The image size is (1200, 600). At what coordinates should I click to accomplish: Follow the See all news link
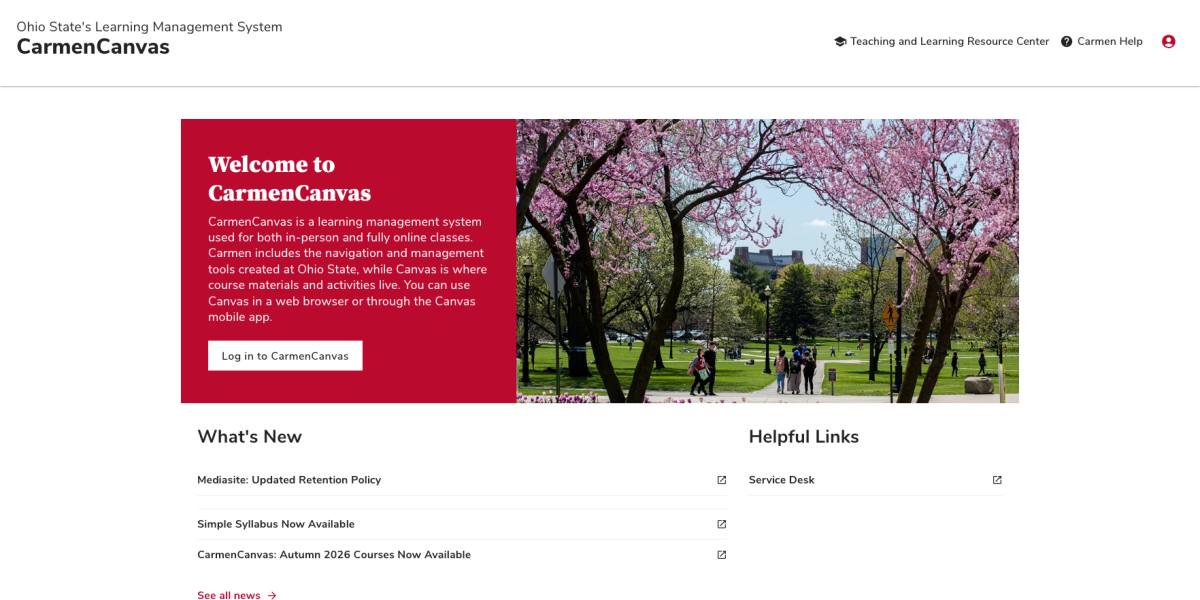pyautogui.click(x=229, y=596)
